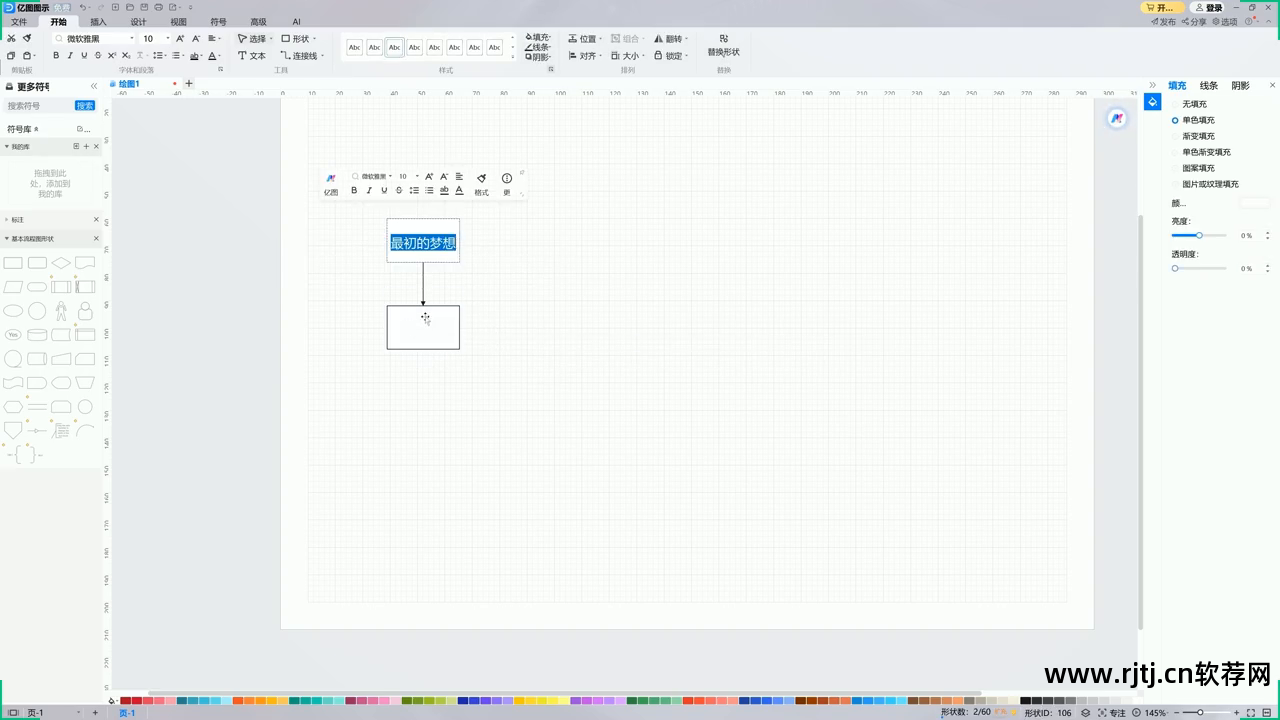Screen dimensions: 1280x720
Task: Click the Cut scissors icon in clipboard group
Action: [x=11, y=38]
